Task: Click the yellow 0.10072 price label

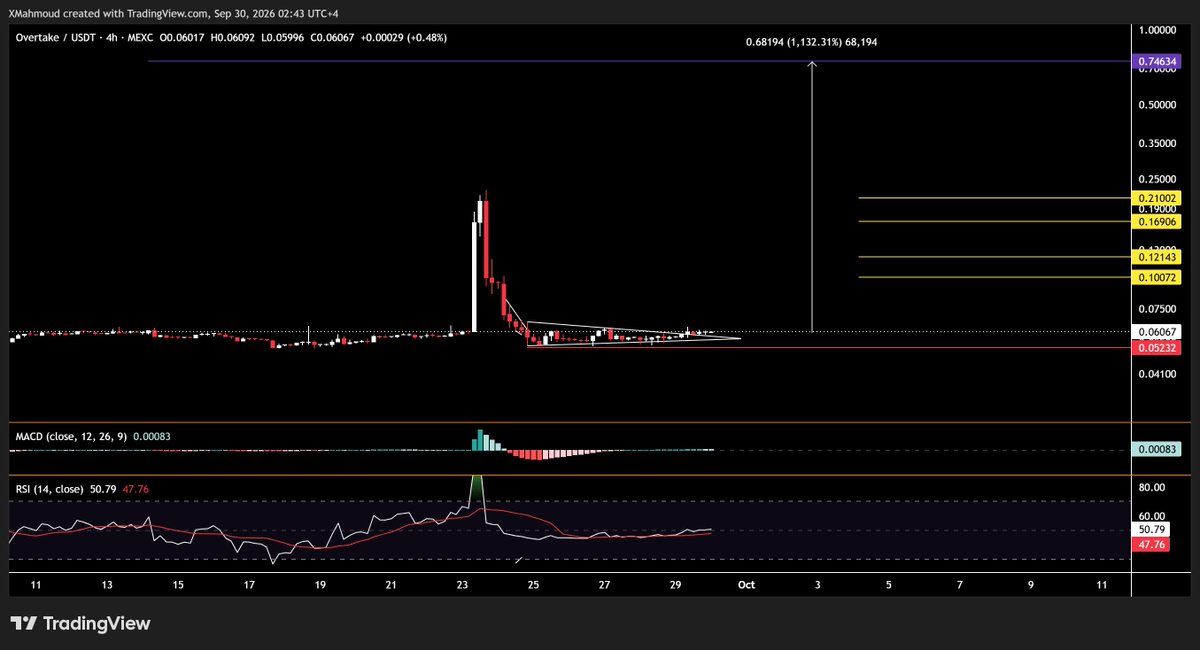Action: pyautogui.click(x=1155, y=277)
